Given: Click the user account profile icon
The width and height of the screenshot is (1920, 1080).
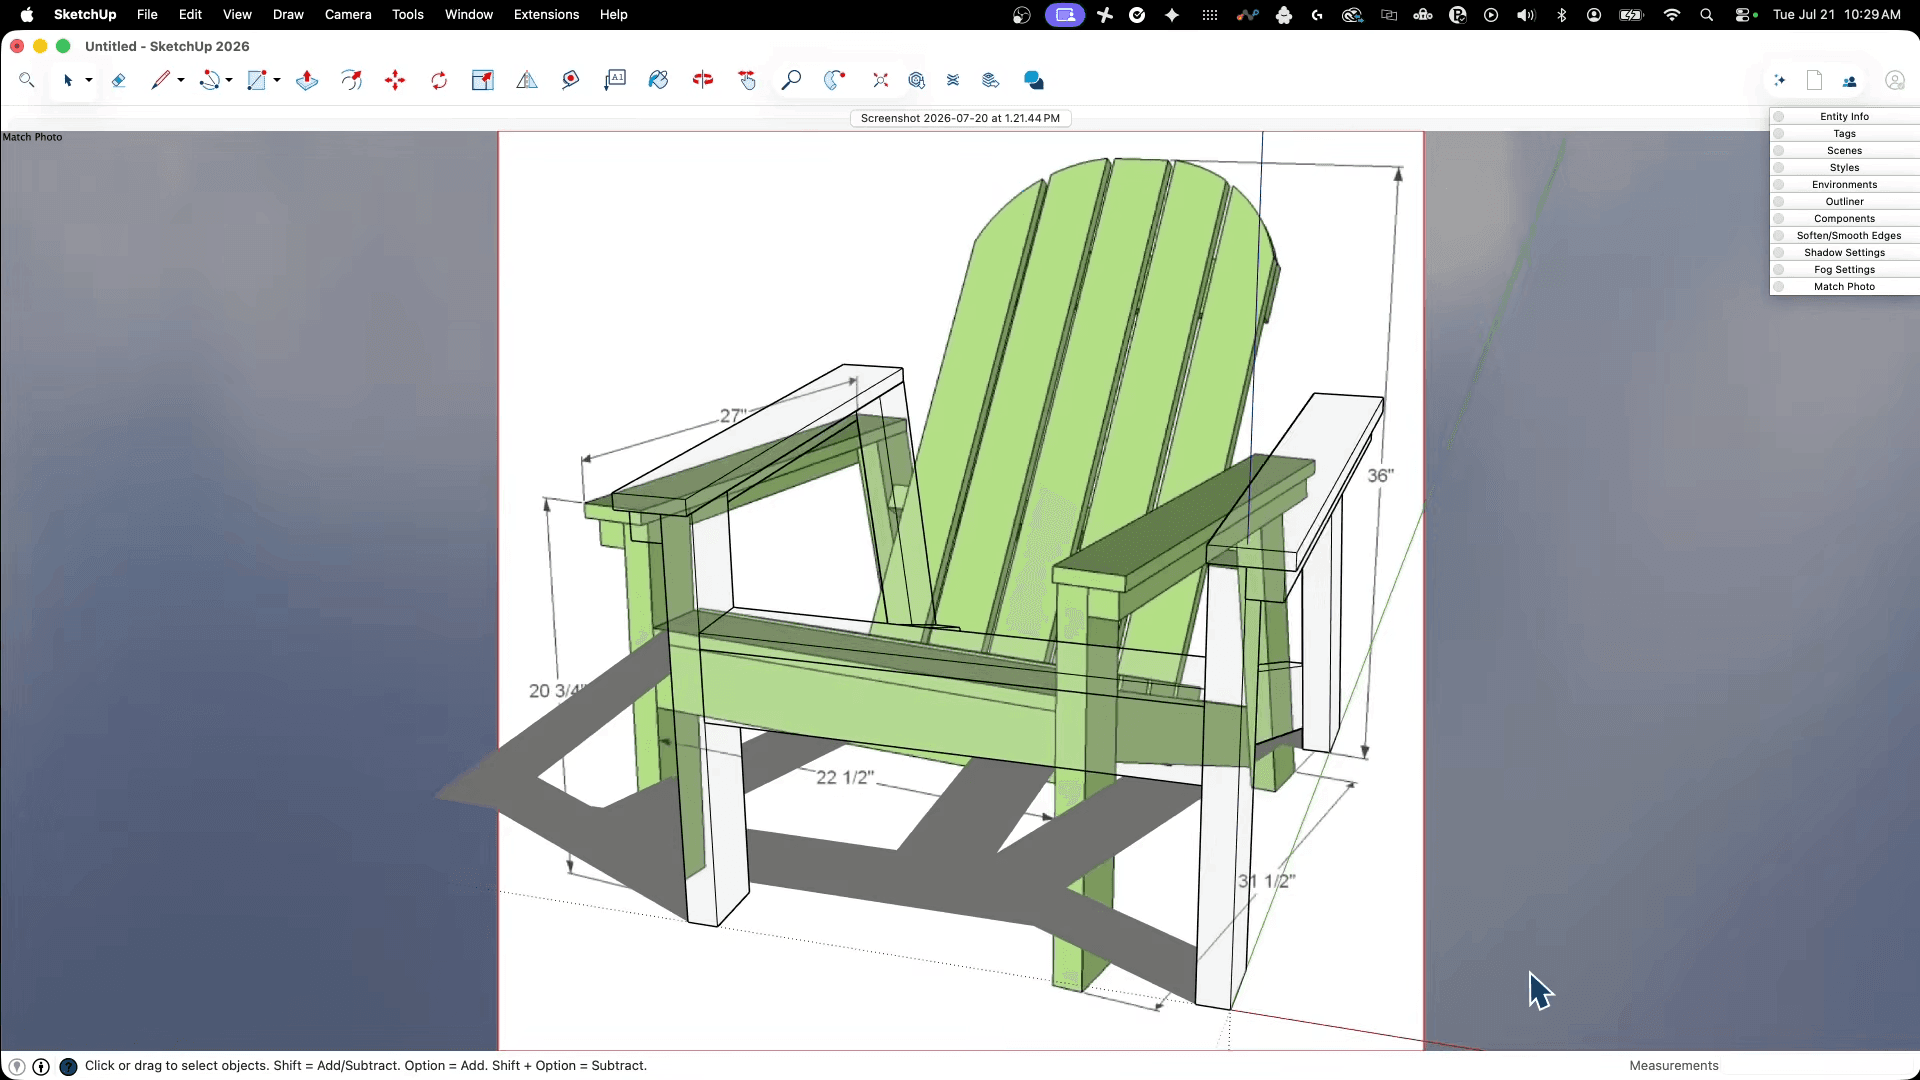Looking at the screenshot, I should pyautogui.click(x=1894, y=81).
